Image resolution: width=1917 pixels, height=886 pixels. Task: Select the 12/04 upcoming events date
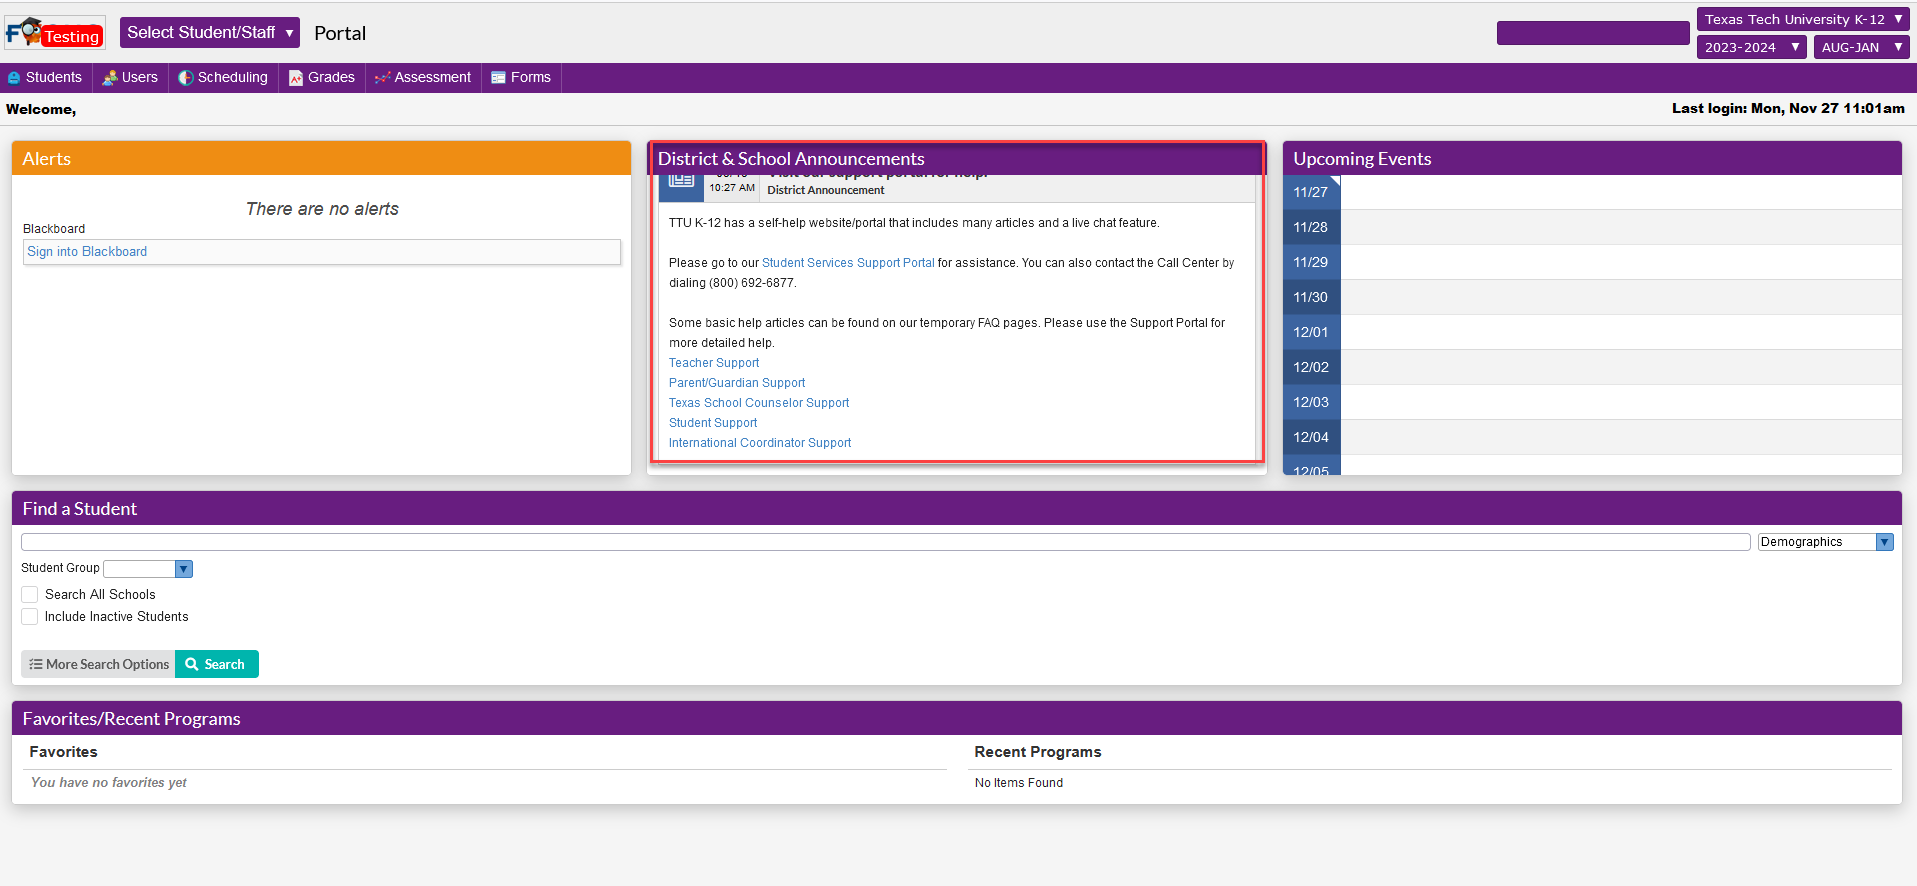pos(1311,437)
